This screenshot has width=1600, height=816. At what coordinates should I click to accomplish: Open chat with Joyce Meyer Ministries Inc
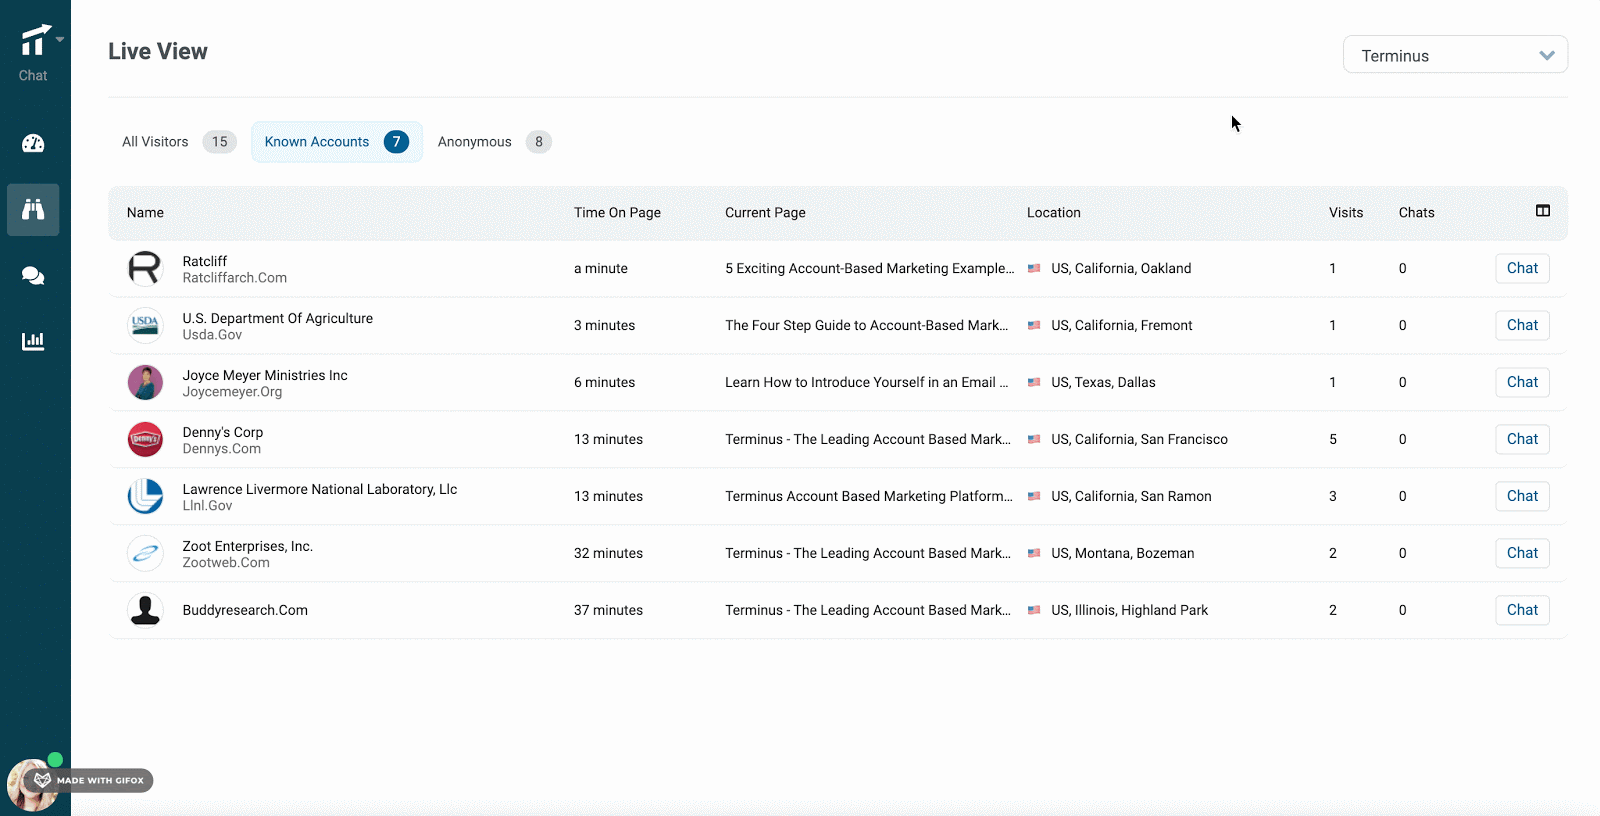tap(1522, 382)
